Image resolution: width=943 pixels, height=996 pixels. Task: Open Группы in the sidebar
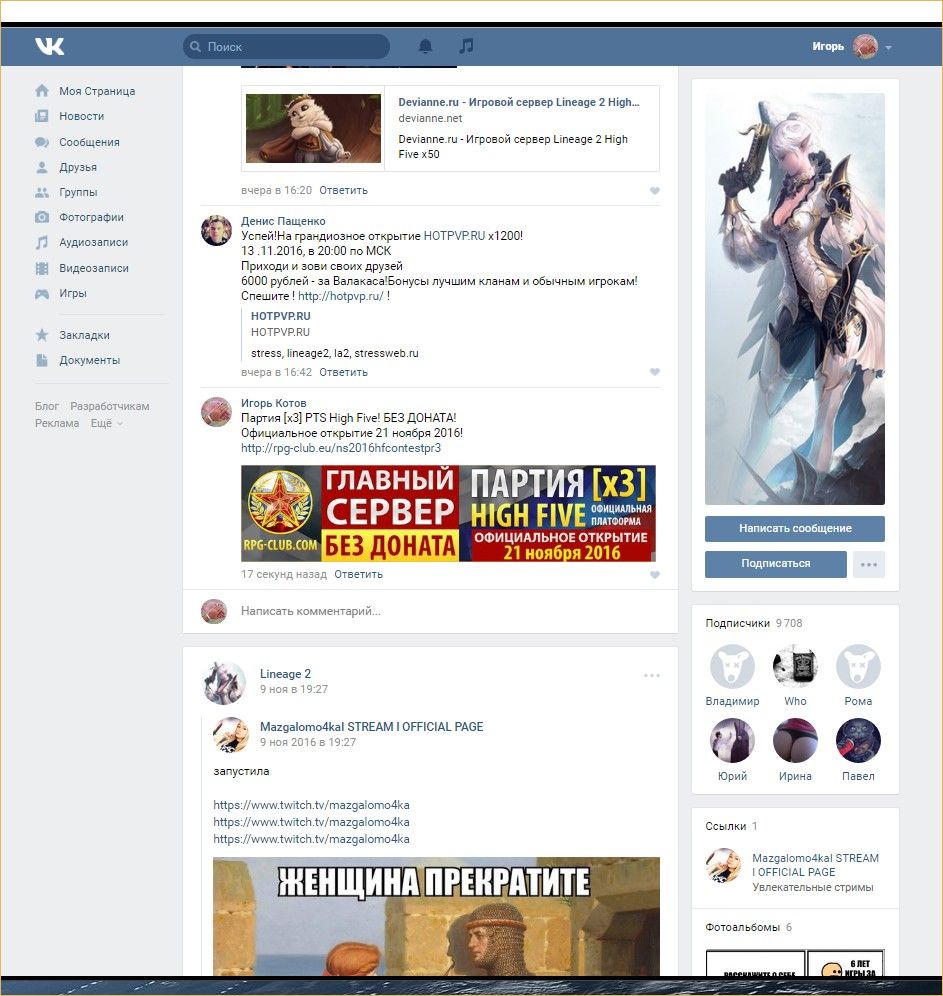(78, 192)
